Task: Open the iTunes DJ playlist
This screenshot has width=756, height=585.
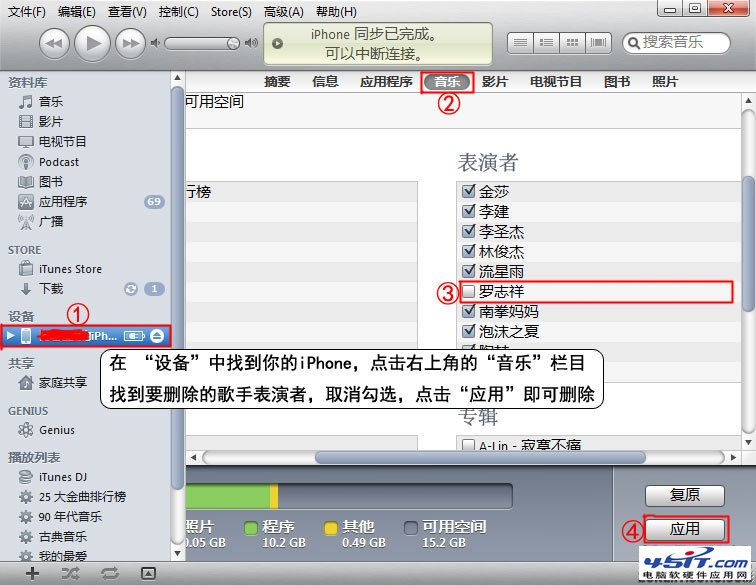Action: 62,477
